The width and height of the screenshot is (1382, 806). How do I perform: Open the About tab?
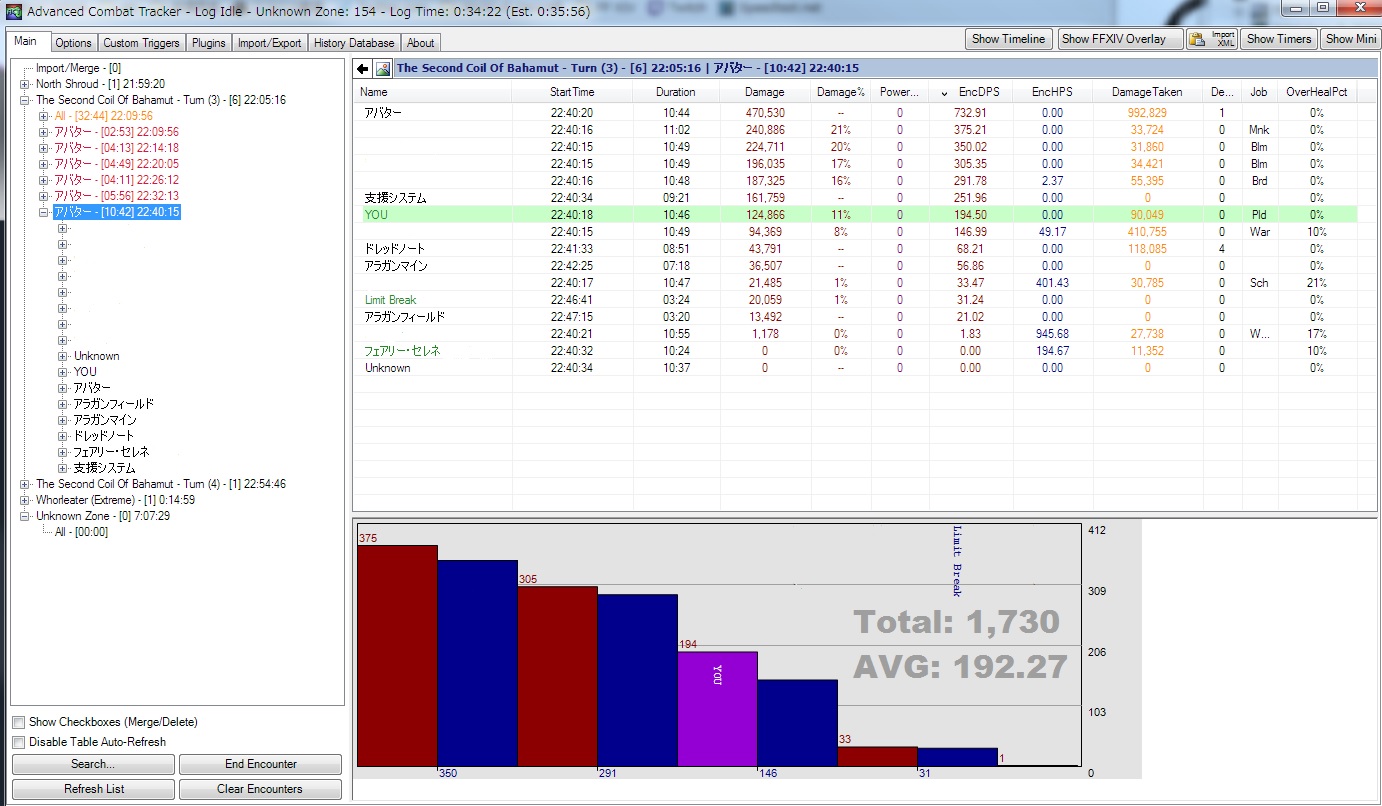click(421, 43)
